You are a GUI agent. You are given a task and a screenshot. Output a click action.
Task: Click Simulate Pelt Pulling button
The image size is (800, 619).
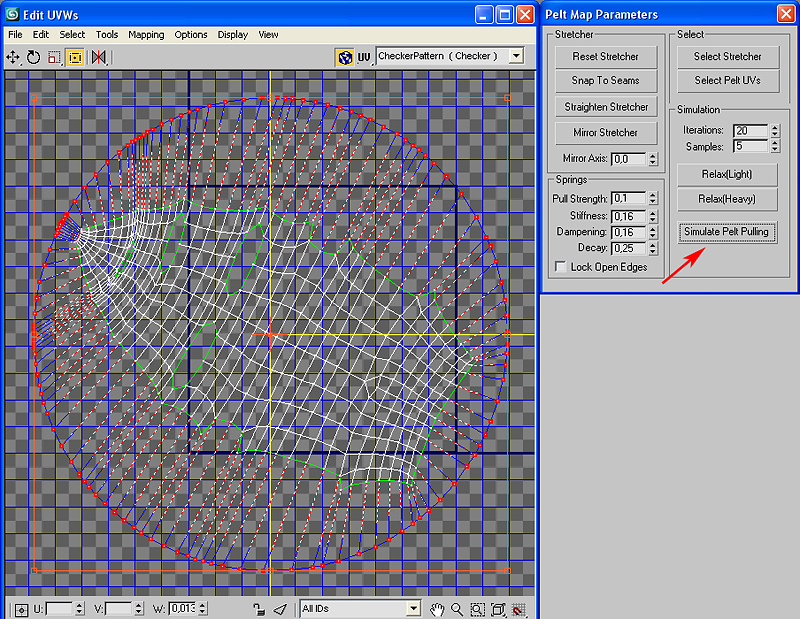(726, 232)
